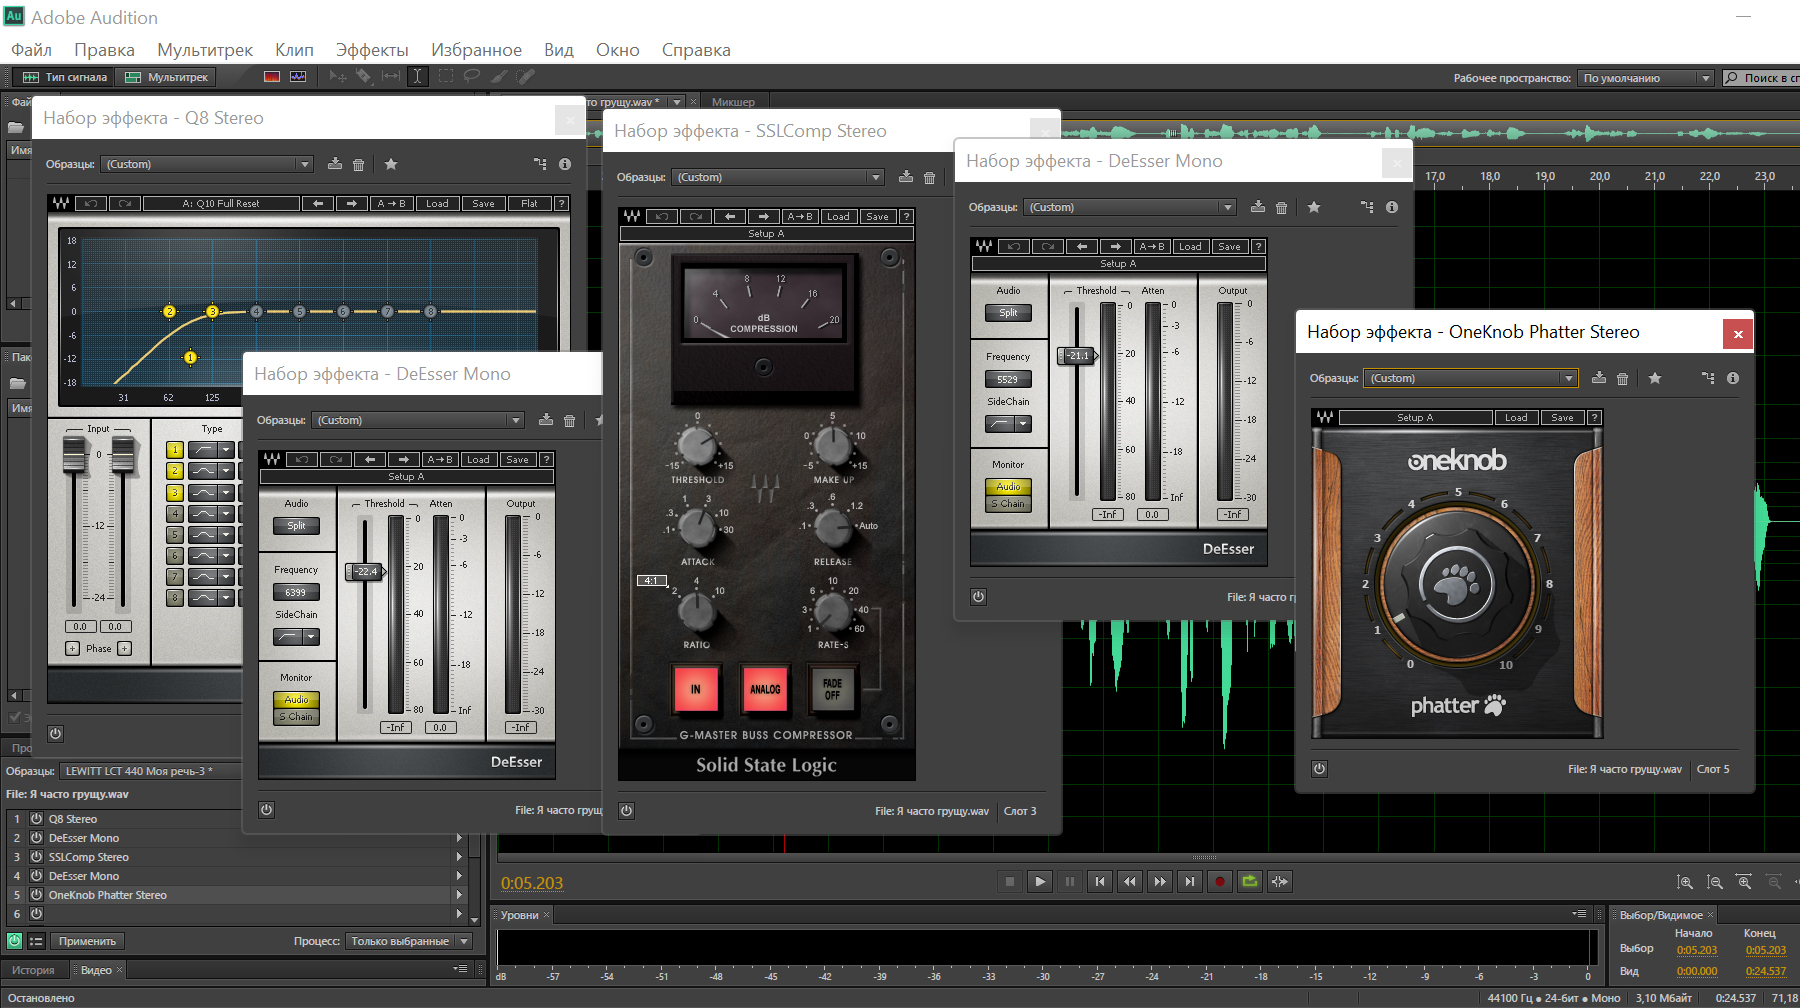
Task: Open Процесс Только выбранные dropdown
Action: (409, 941)
